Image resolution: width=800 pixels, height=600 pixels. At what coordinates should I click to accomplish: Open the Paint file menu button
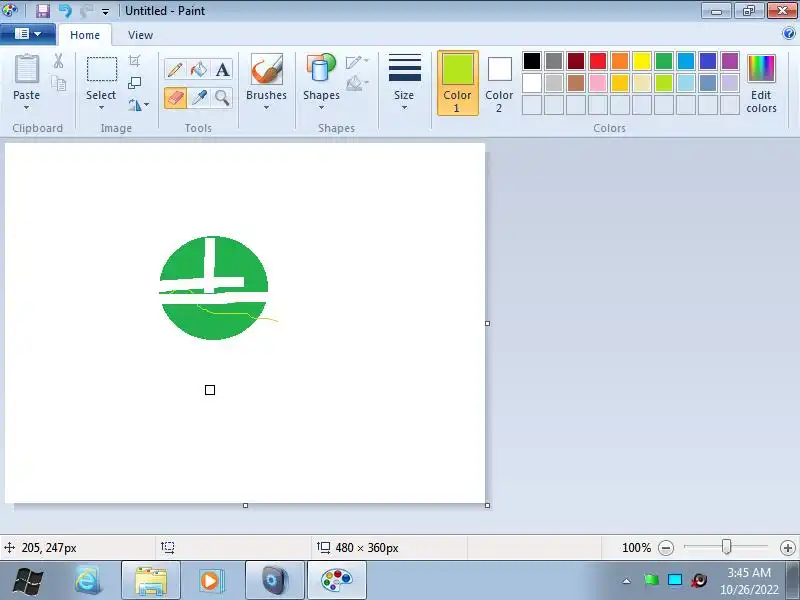pos(28,34)
